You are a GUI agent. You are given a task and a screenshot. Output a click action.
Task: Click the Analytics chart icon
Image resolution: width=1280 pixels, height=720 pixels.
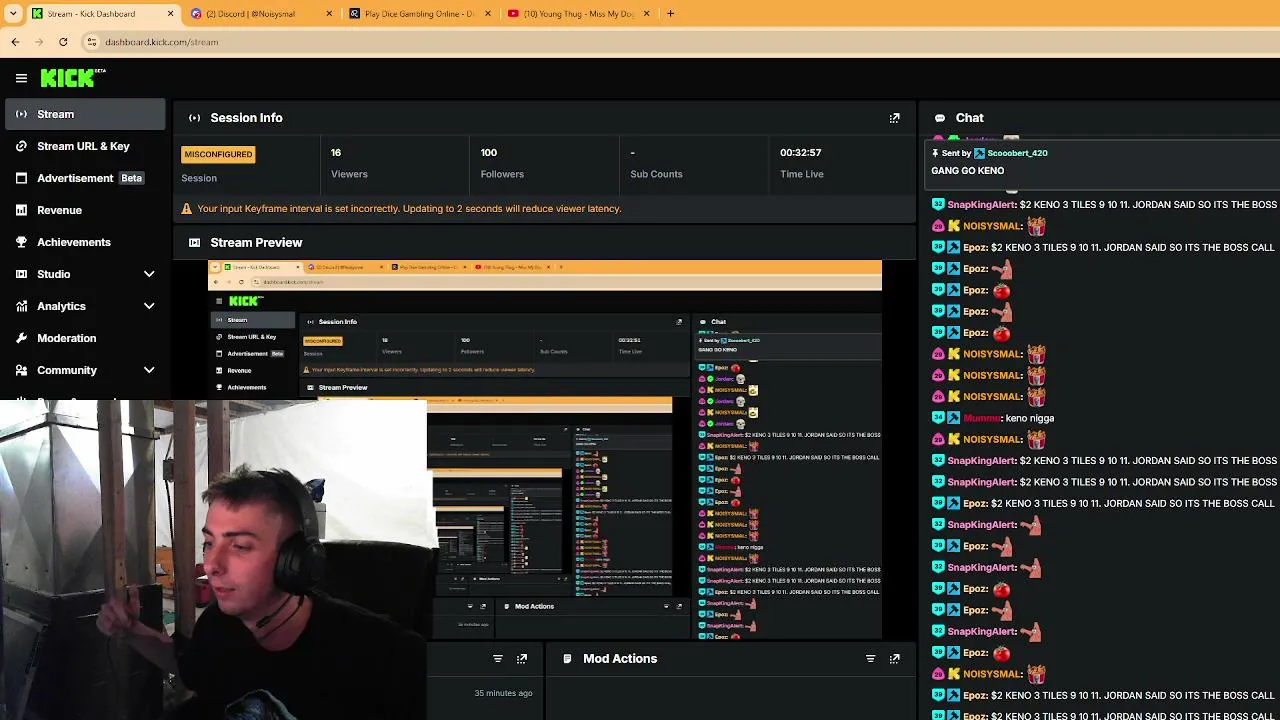click(x=21, y=306)
